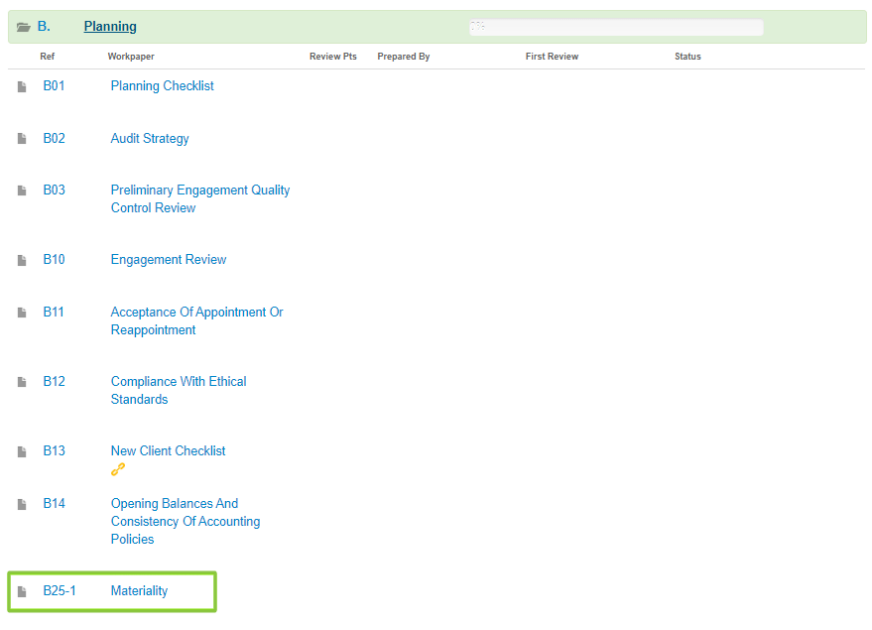Open the Audit Strategy workpaper
Viewport: 872px width, 630px height.
pos(149,139)
